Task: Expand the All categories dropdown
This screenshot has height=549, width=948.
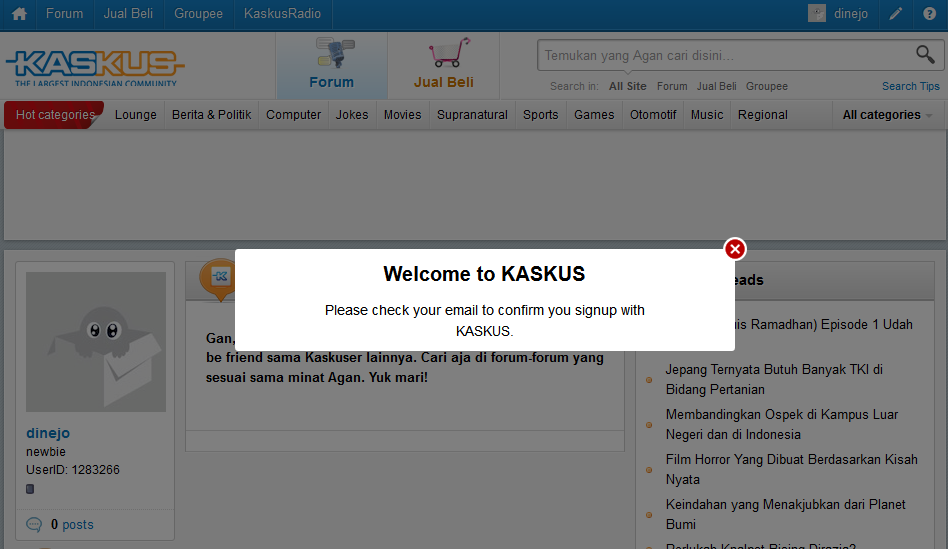Action: click(887, 115)
